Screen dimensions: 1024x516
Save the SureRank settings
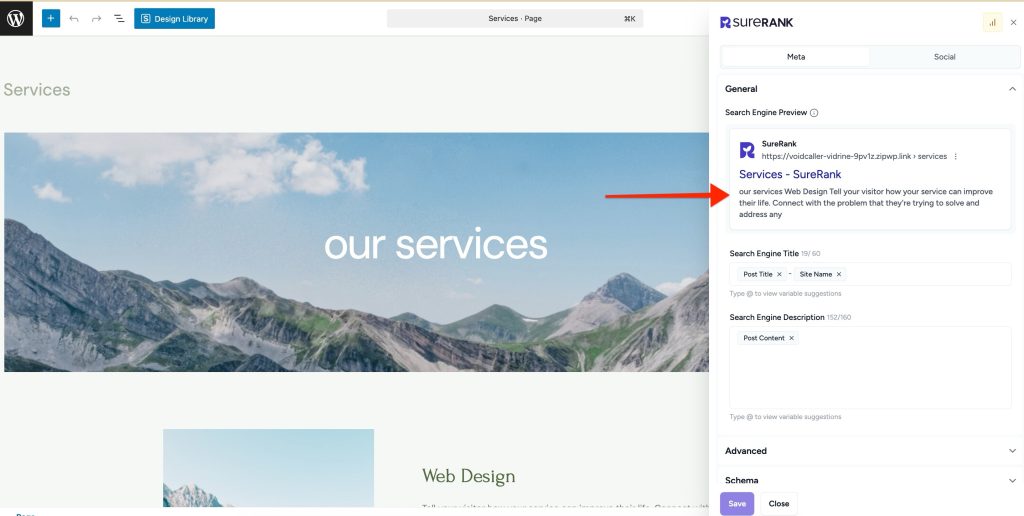pyautogui.click(x=737, y=504)
